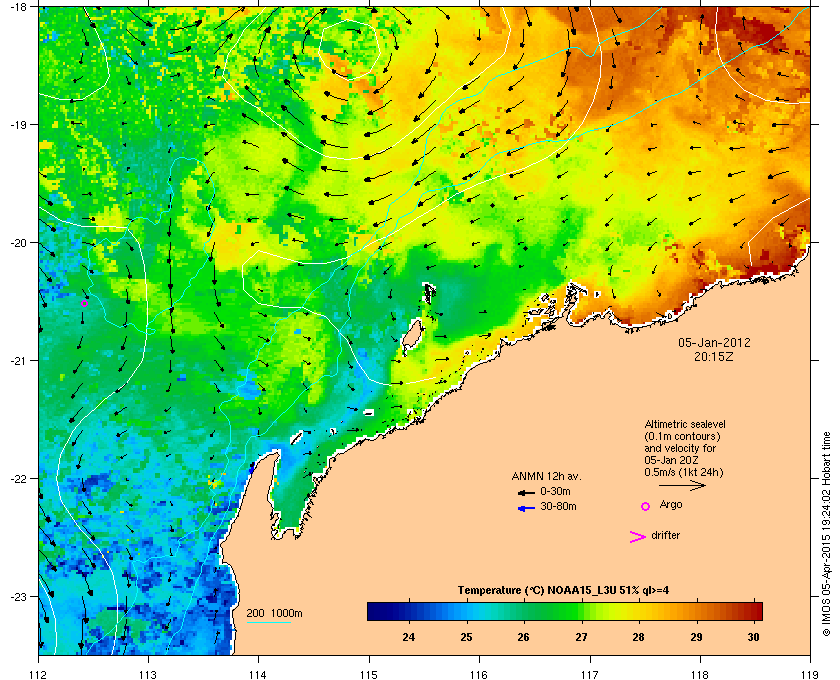The height and width of the screenshot is (680, 840).
Task: Click the '-23' latitude axis label
Action: click(18, 596)
